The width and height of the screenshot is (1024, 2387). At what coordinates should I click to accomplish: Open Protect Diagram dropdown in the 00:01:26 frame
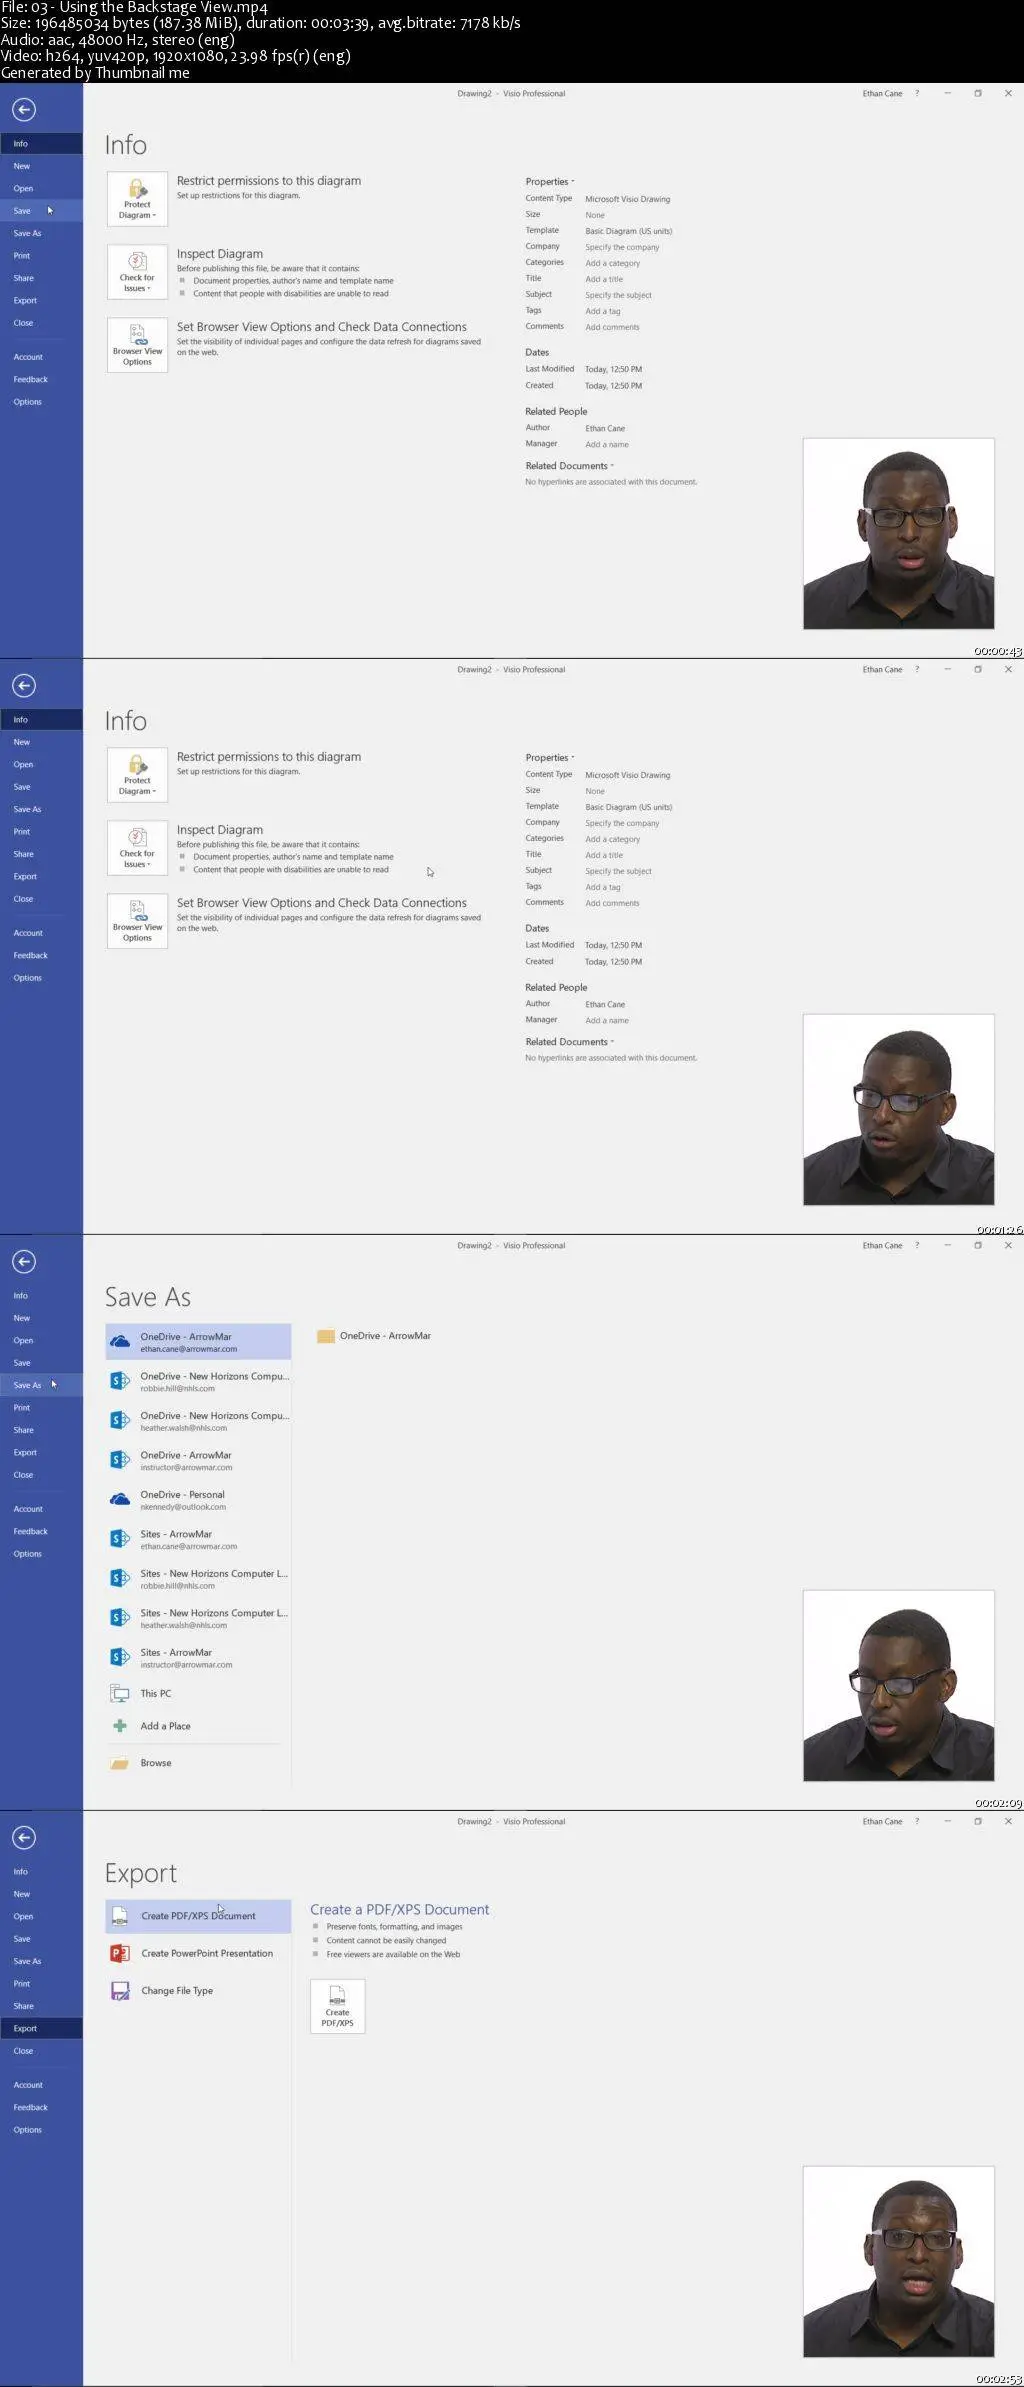point(137,774)
